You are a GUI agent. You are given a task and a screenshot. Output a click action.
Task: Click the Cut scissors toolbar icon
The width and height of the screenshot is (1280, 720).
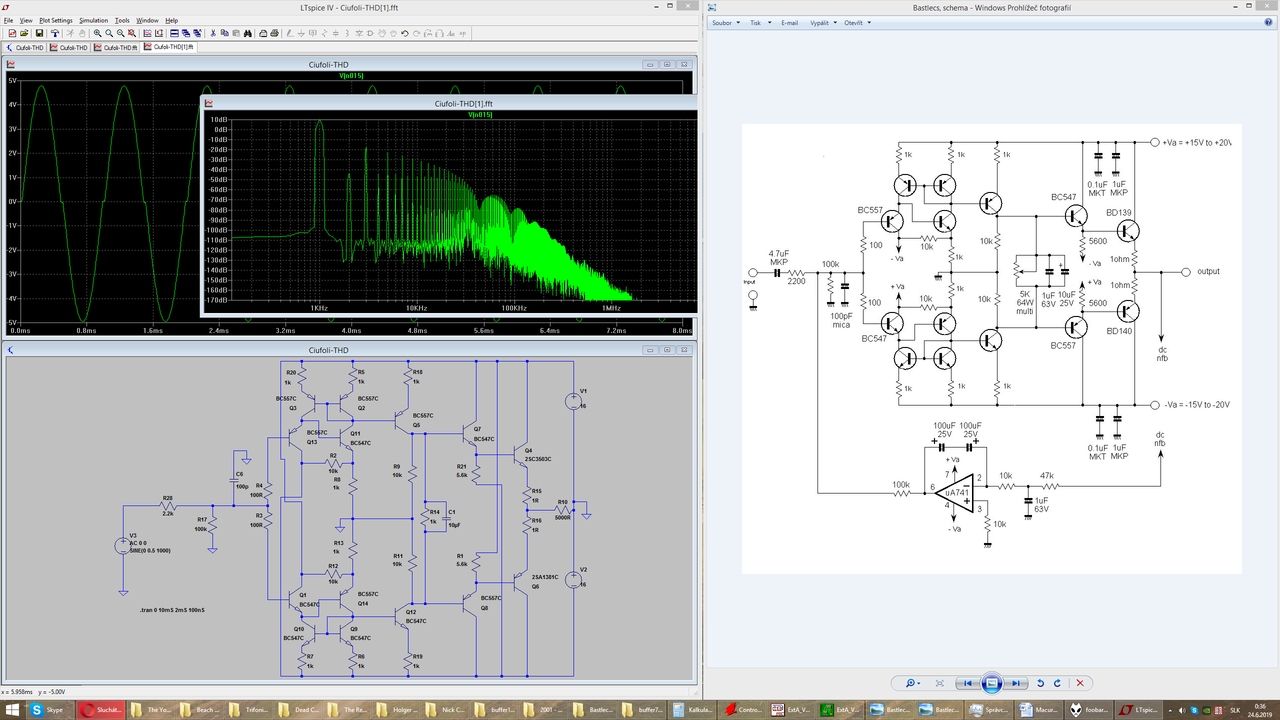(213, 33)
